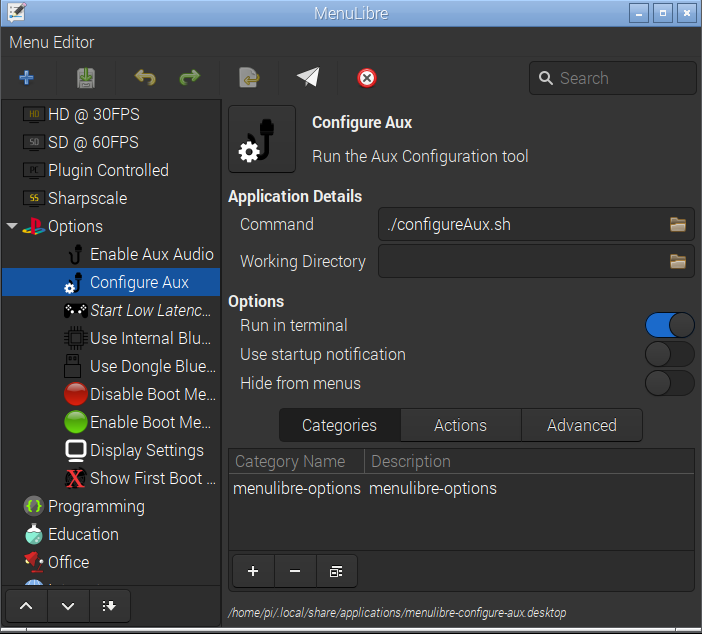
Task: Click the paper plane test launcher icon
Action: coord(308,77)
